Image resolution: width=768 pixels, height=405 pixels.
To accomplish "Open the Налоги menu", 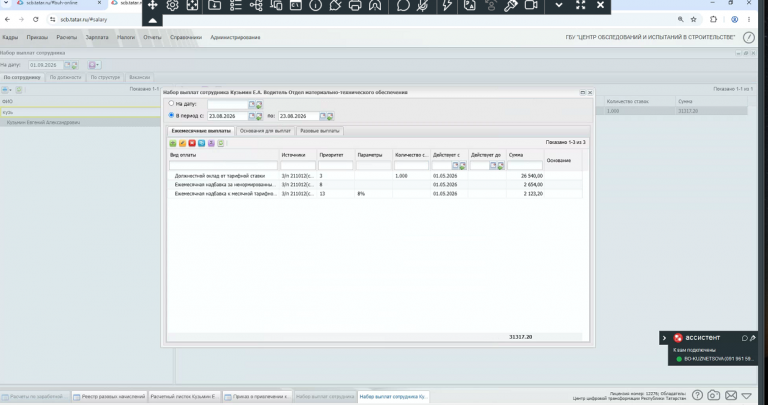I will tap(126, 37).
